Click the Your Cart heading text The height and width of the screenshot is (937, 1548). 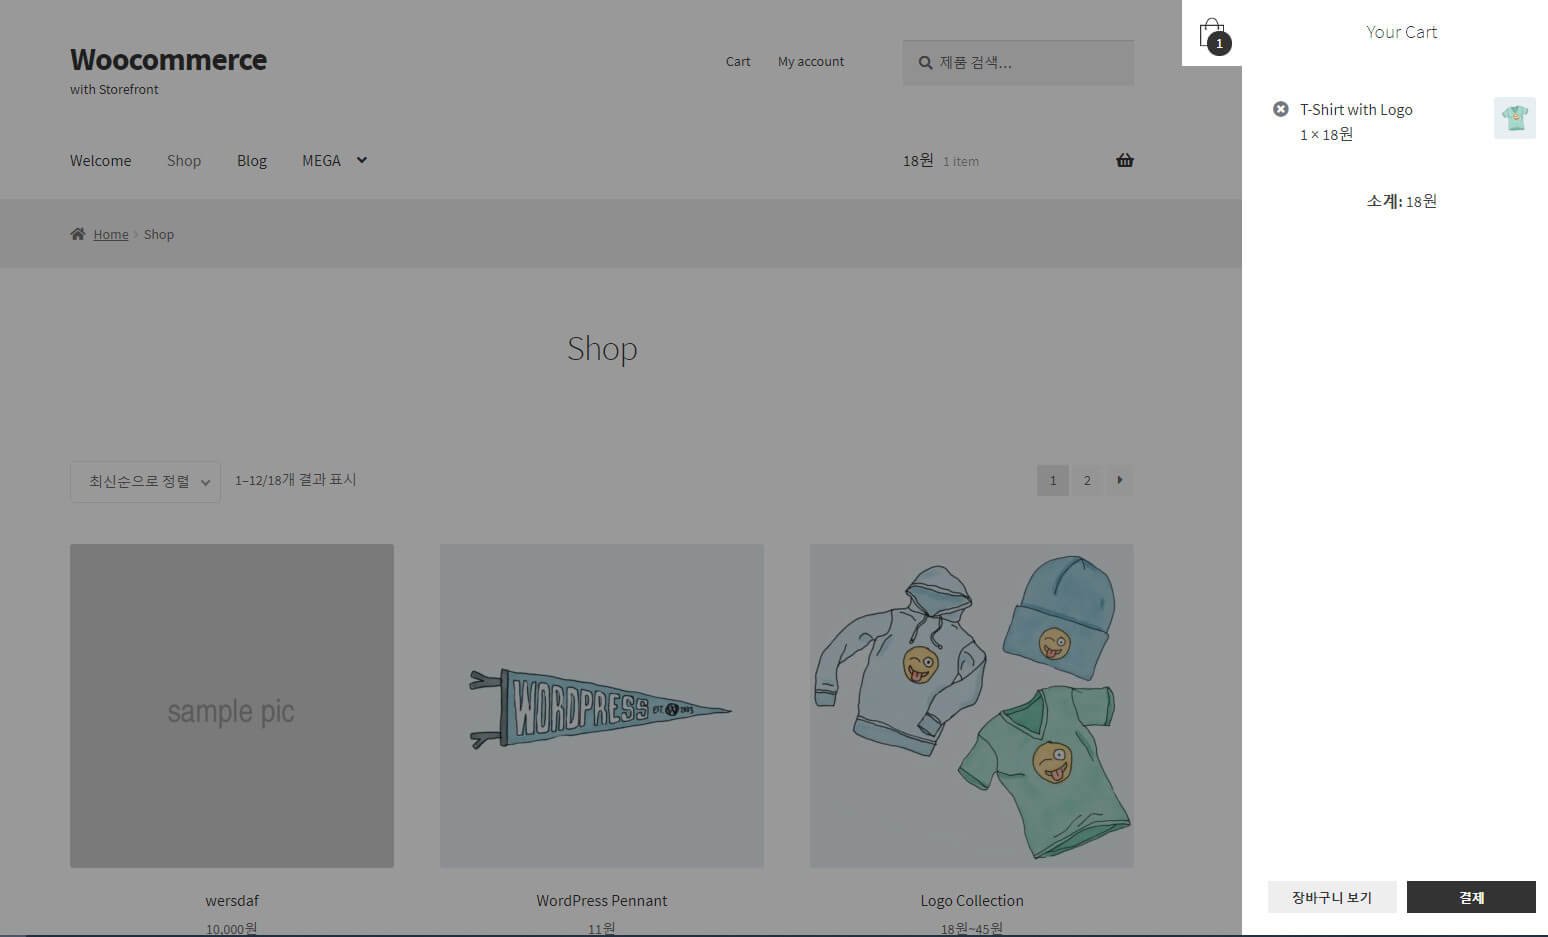tap(1402, 32)
